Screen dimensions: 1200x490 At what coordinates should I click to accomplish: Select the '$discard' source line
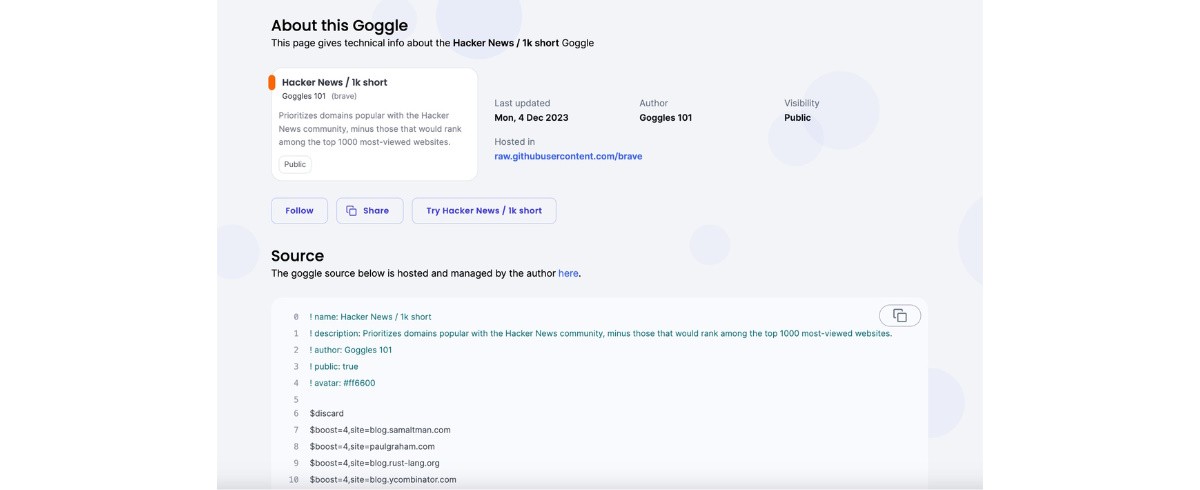(326, 413)
